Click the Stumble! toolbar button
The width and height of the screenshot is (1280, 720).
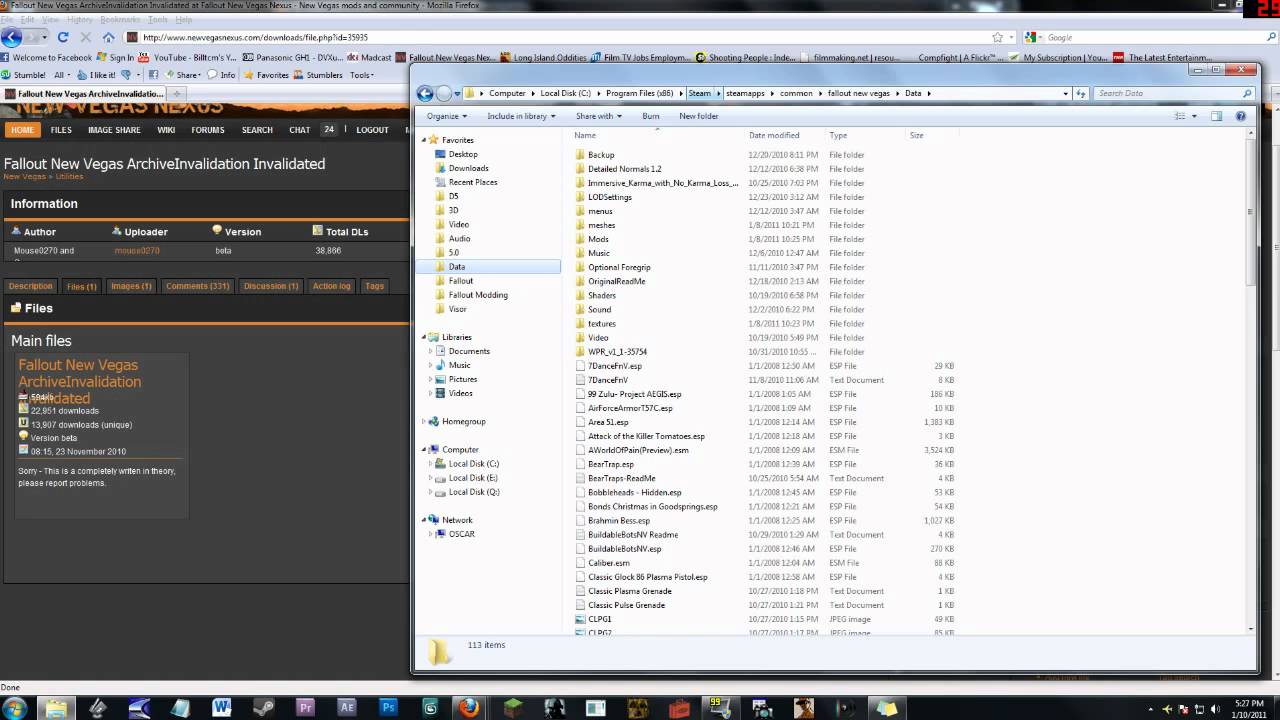(23, 75)
